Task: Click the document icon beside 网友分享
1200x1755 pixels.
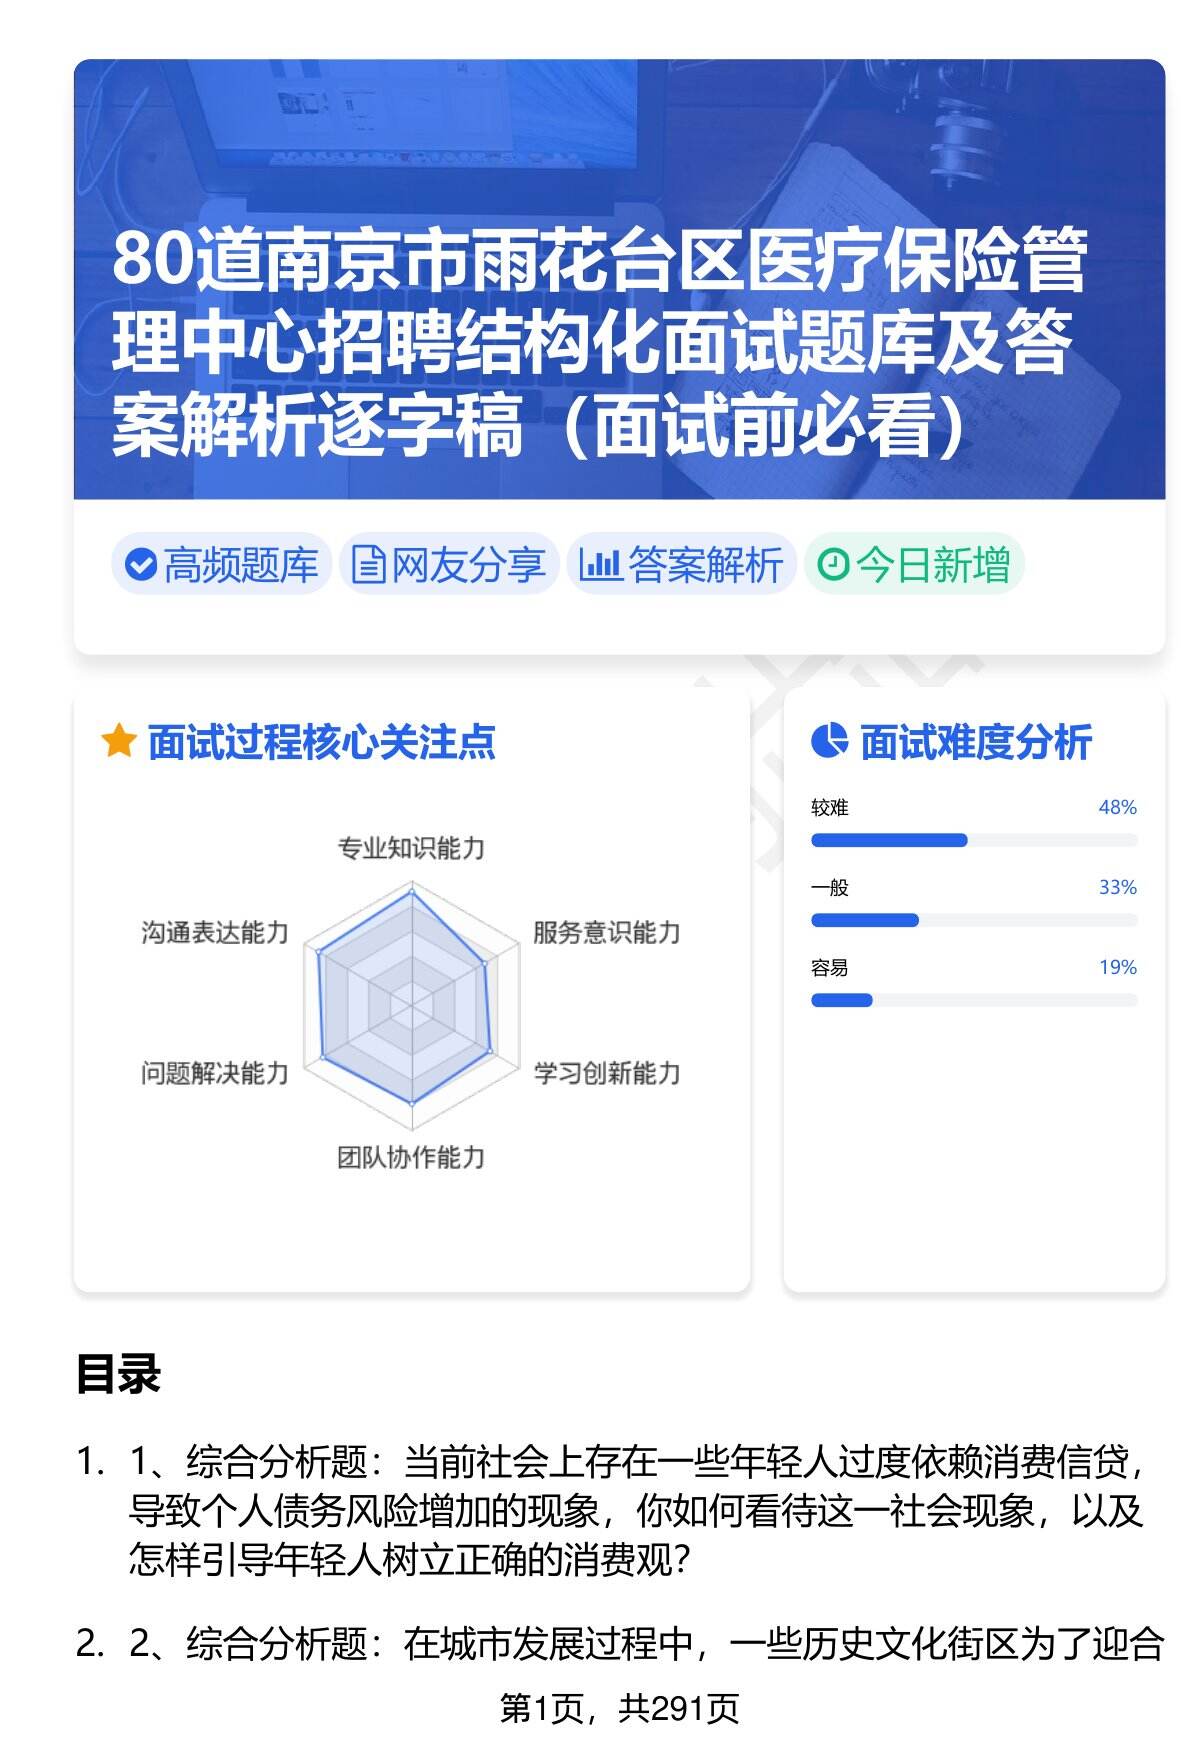Action: [368, 565]
